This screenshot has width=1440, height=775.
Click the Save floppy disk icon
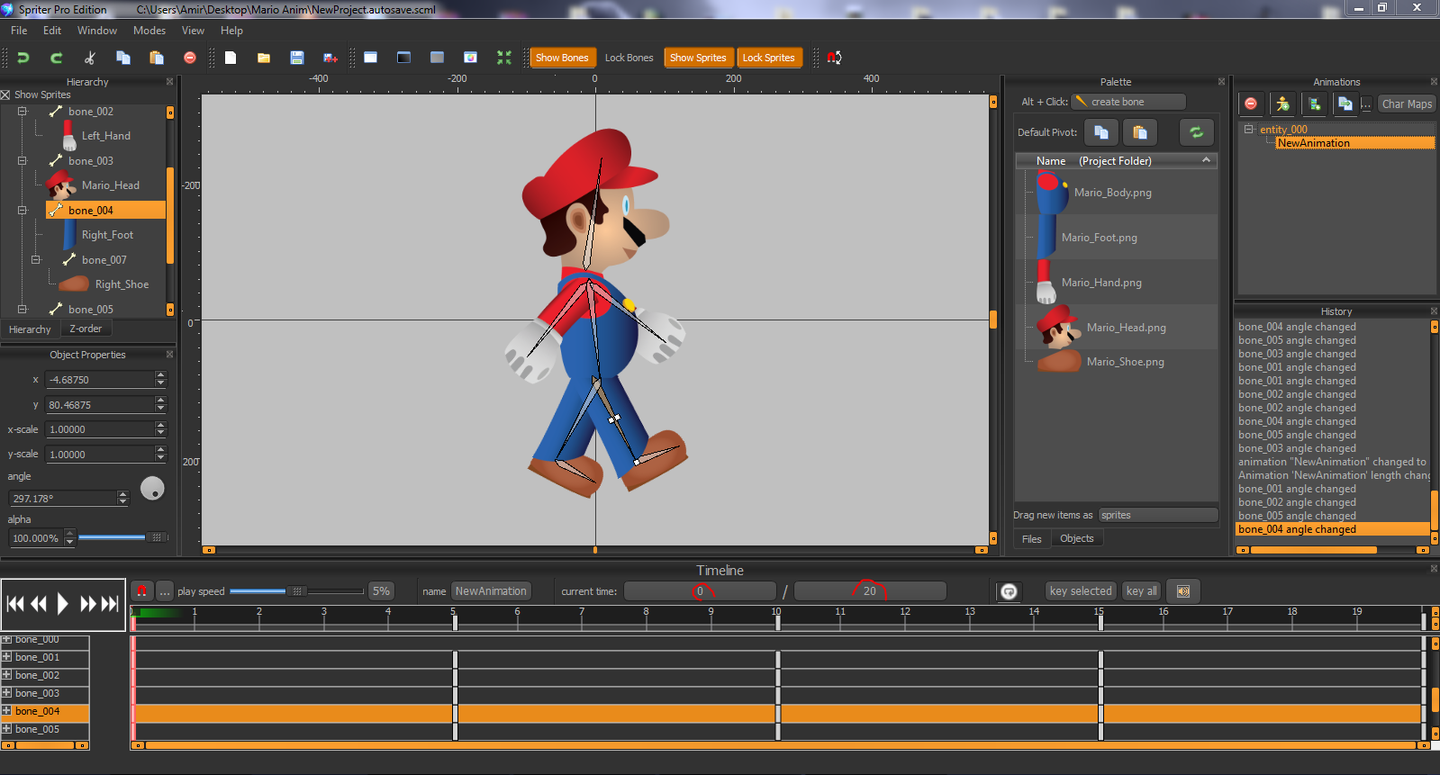point(297,58)
